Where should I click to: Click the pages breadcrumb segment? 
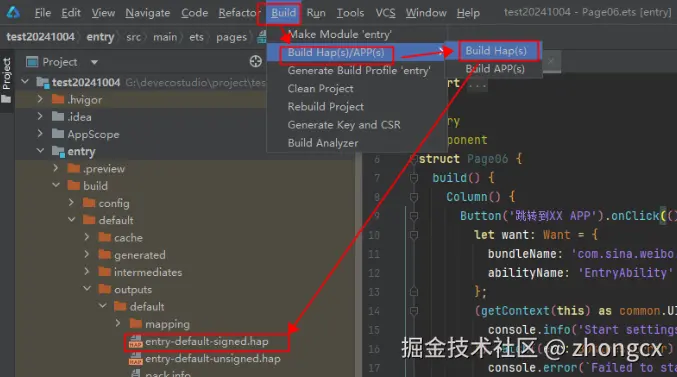(x=231, y=38)
